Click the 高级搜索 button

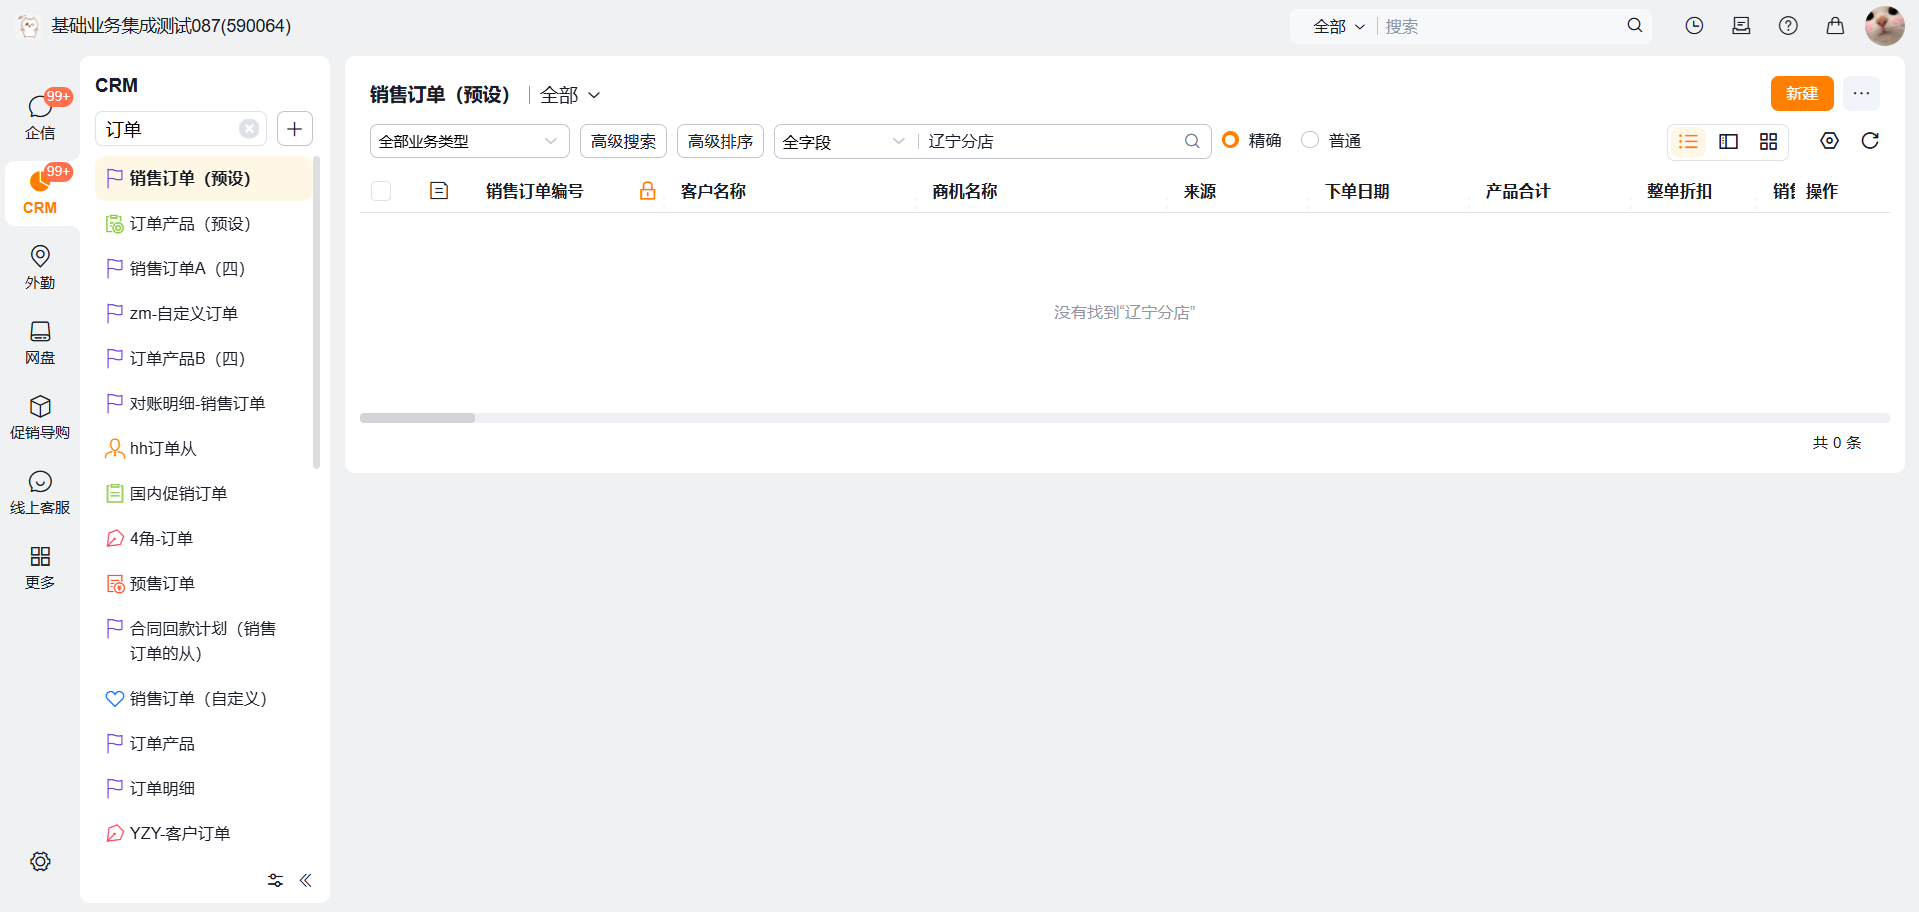click(x=623, y=142)
